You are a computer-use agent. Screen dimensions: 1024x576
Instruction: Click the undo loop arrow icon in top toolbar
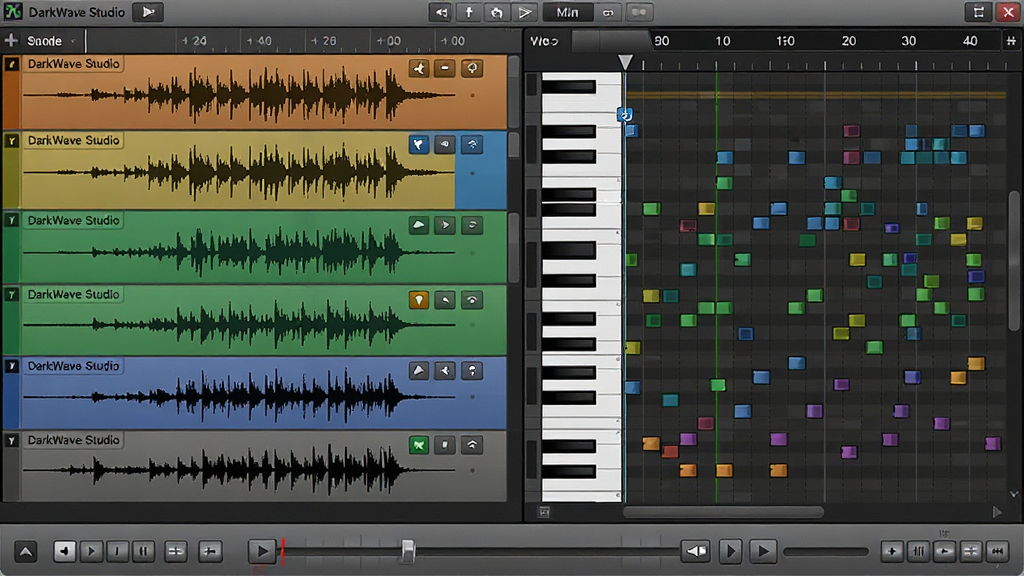(496, 12)
